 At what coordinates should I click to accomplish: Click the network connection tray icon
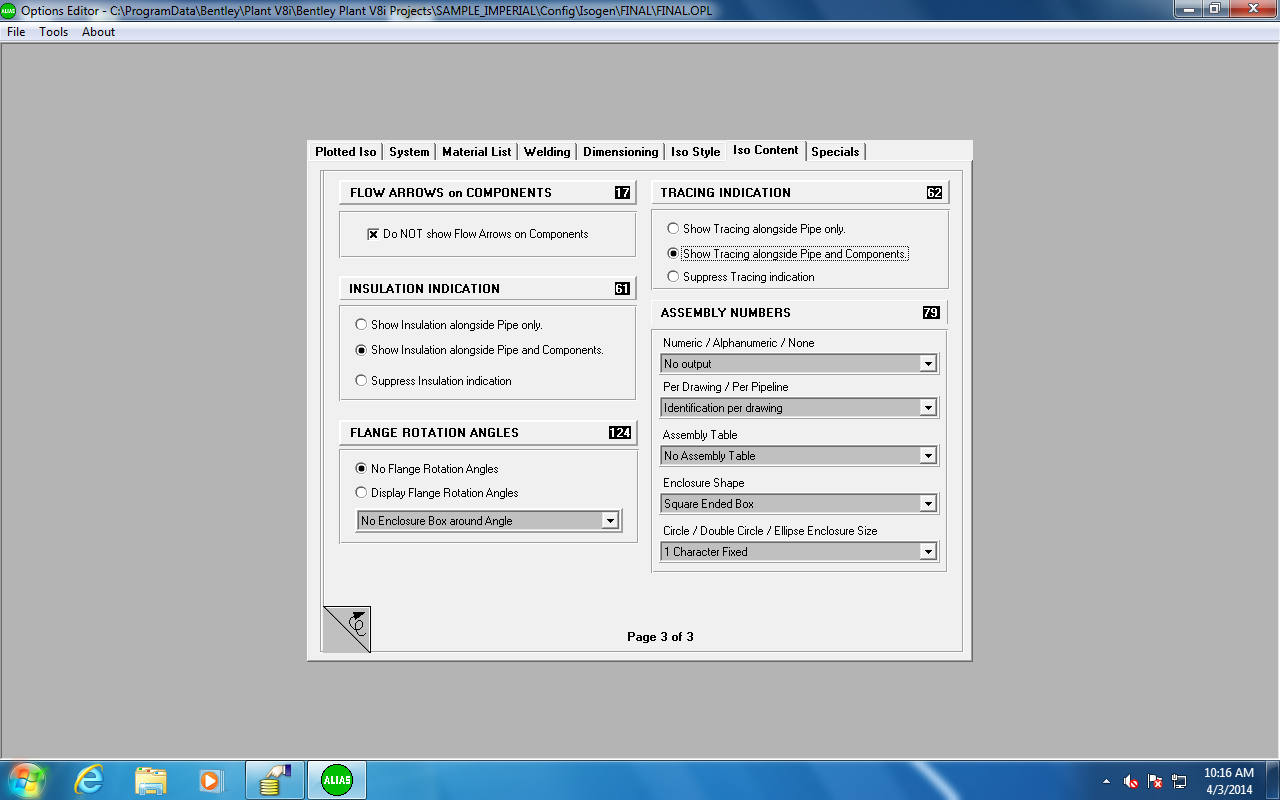click(1179, 781)
